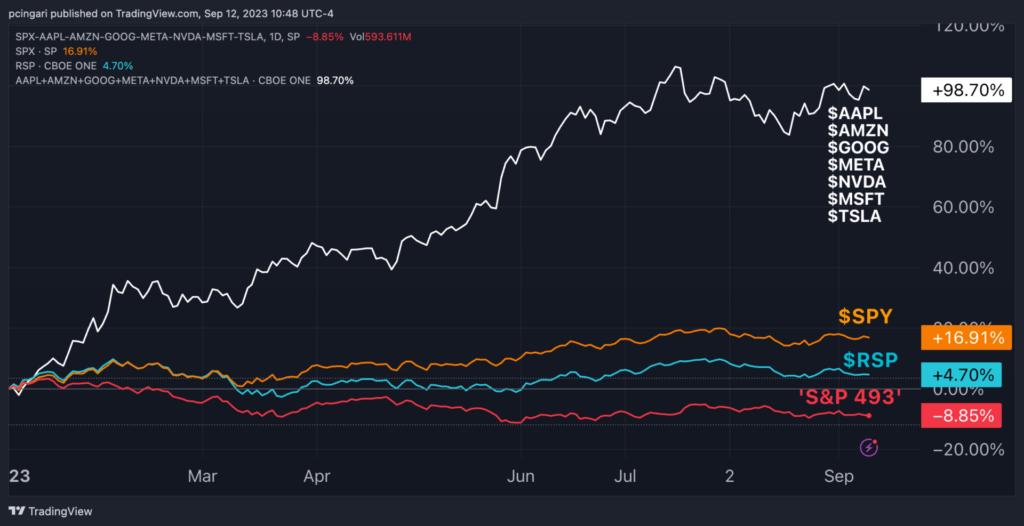Click the $GOOG text label
This screenshot has height=526, width=1024.
(858, 147)
